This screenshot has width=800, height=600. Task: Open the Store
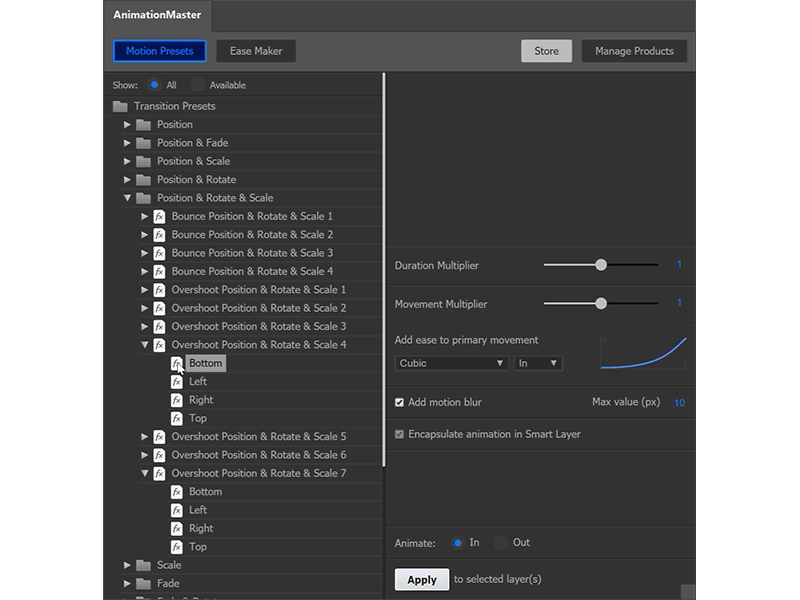pos(546,51)
